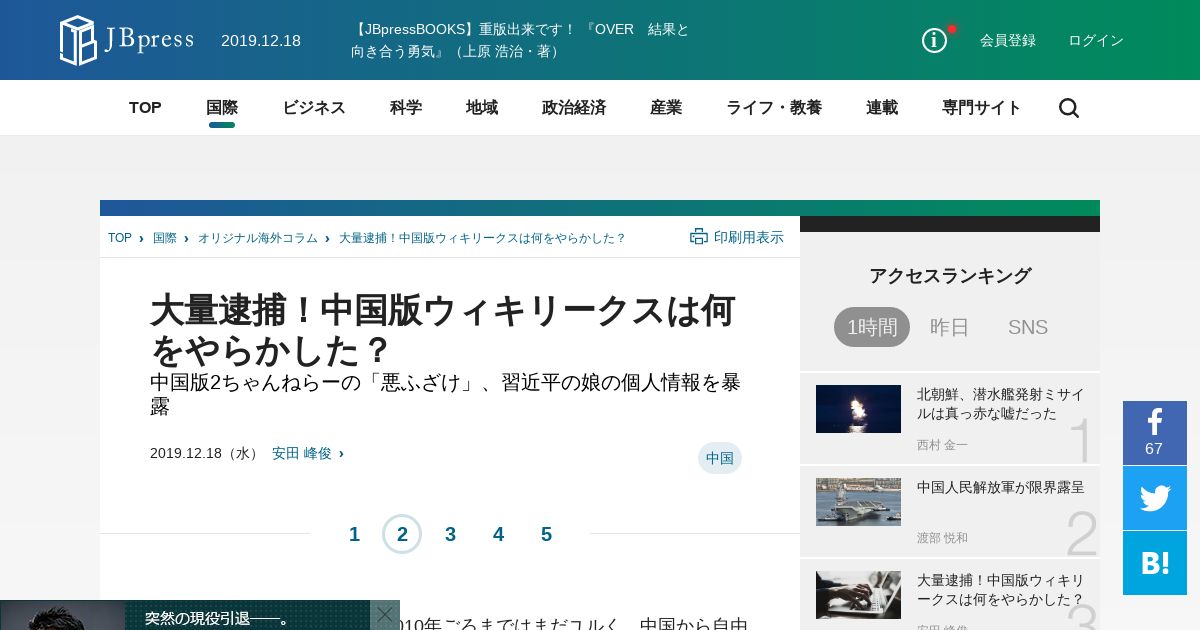Viewport: 1200px width, 630px height.
Task: Select 国際 navigation item
Action: (x=222, y=108)
